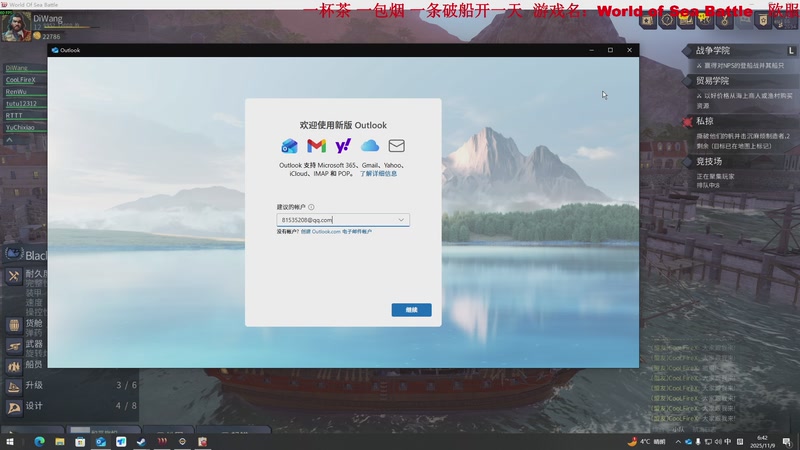The image size is (800, 450).
Task: Click the ship upgrade icon
Action: [x=14, y=387]
